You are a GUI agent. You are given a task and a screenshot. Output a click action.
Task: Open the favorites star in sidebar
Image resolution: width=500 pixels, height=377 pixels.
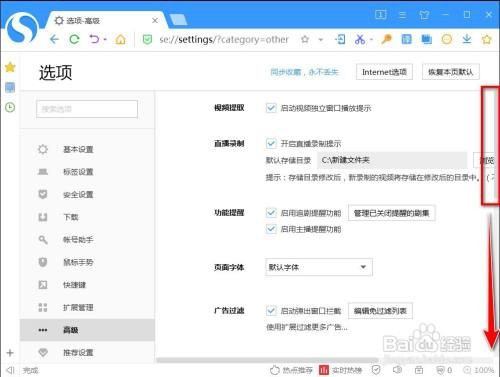10,67
